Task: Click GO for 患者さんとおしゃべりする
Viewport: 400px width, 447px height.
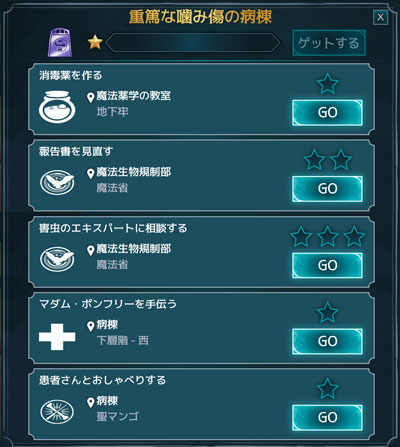Action: click(327, 417)
